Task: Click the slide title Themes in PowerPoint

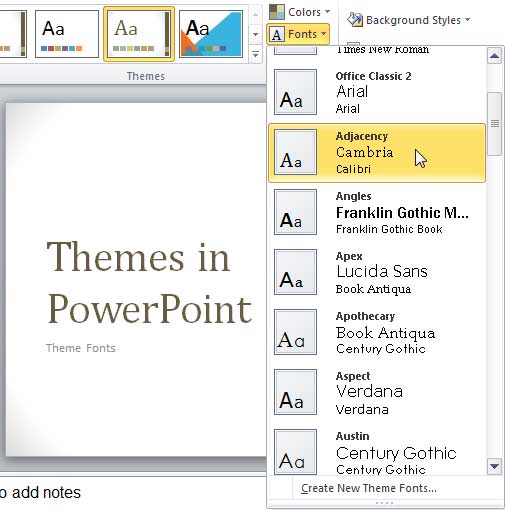Action: coord(149,282)
